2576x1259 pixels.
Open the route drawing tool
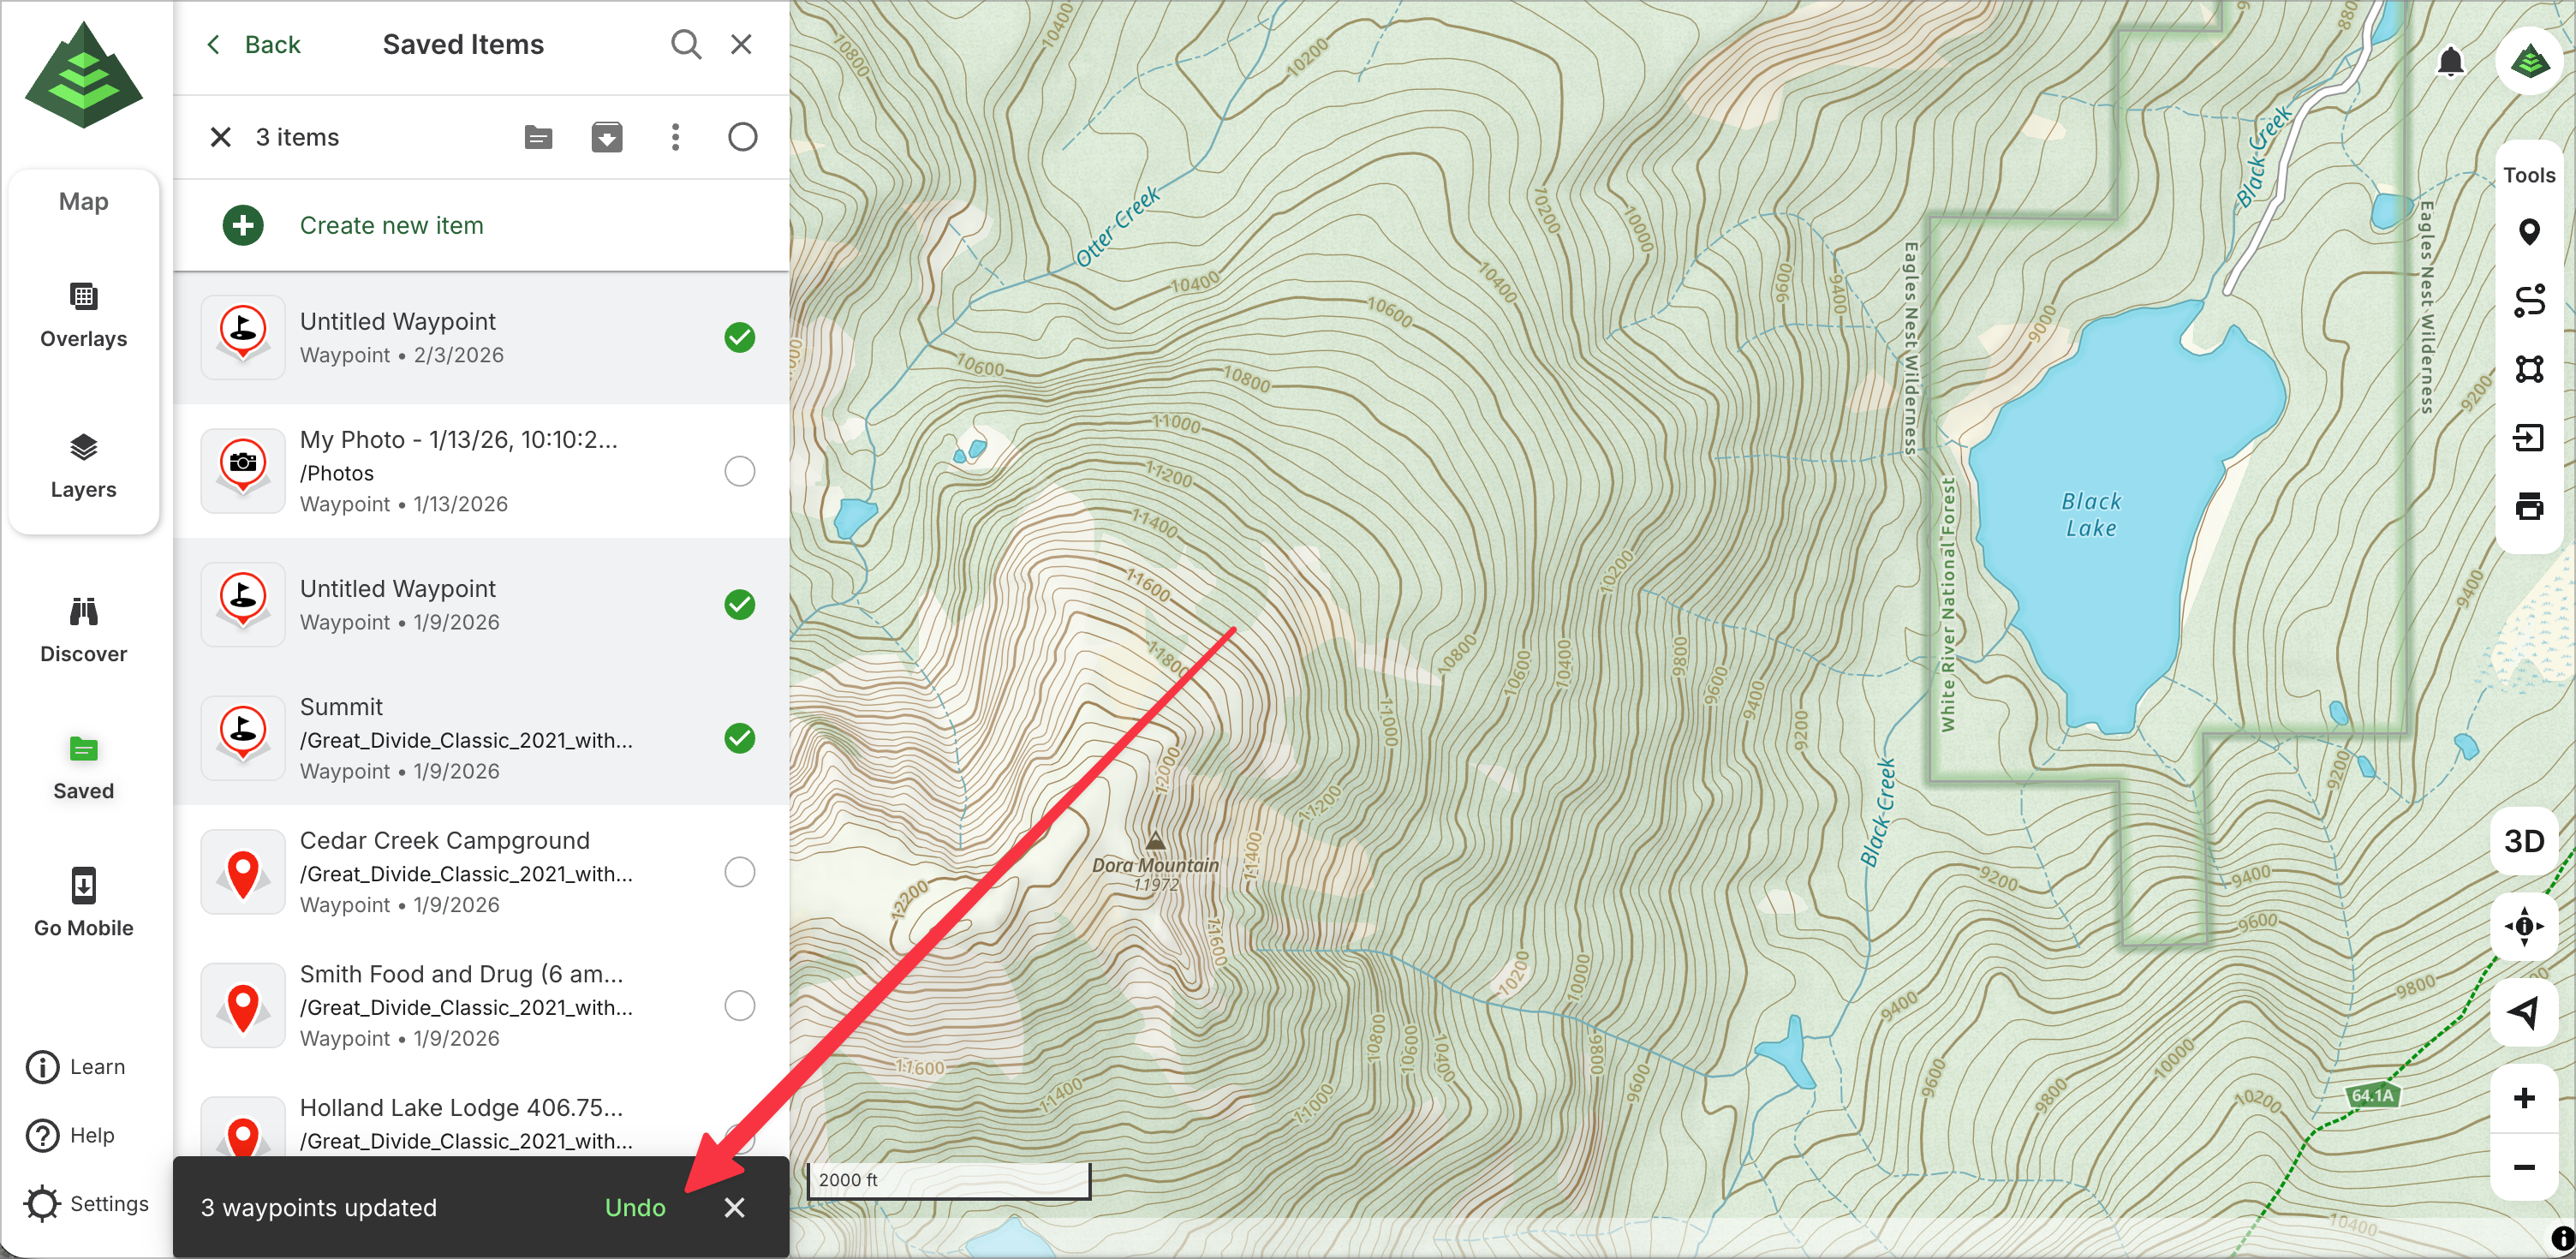coord(2528,301)
